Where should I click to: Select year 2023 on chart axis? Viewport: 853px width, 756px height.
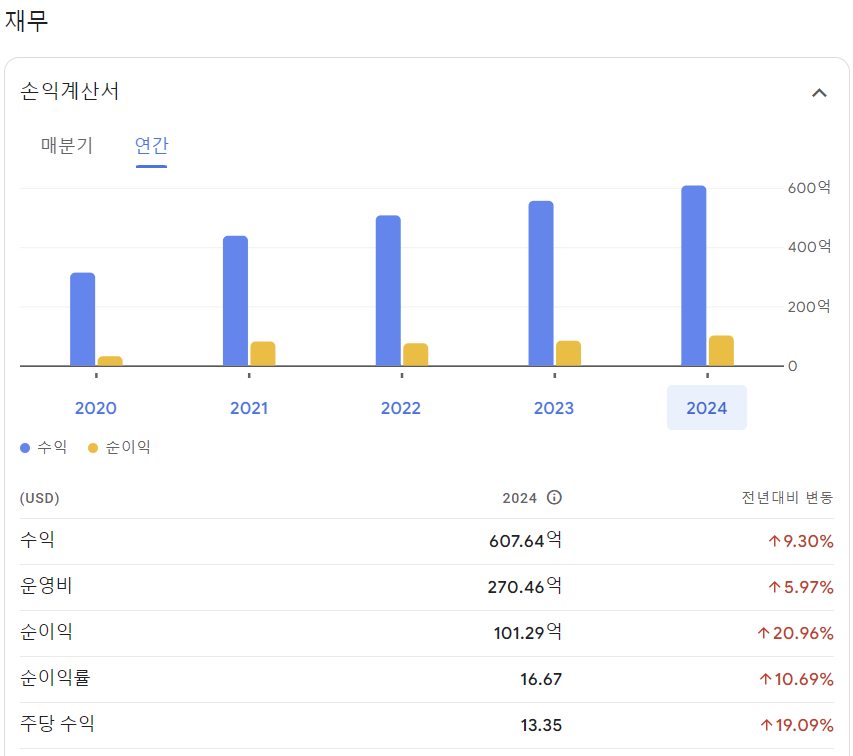[x=554, y=408]
